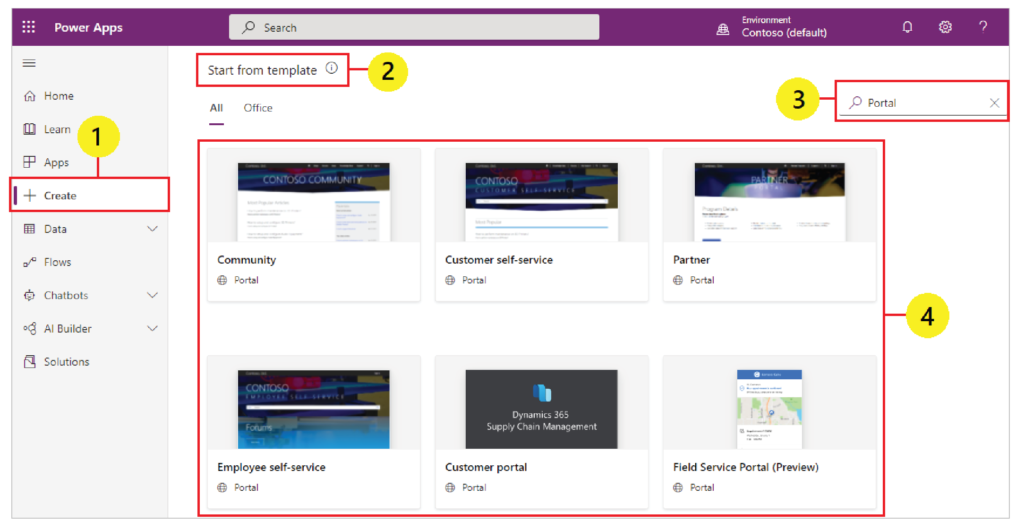Image resolution: width=1024 pixels, height=530 pixels.
Task: Select the All templates tab
Action: click(x=216, y=108)
